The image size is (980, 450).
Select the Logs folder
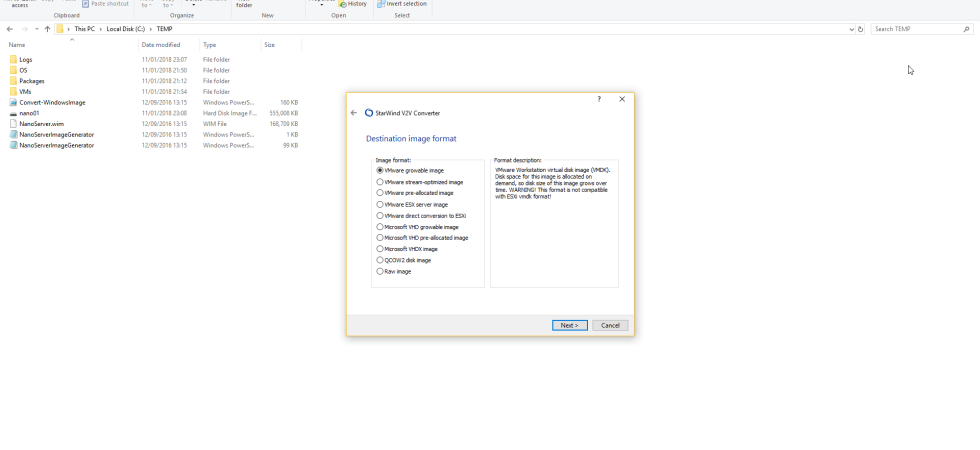click(x=26, y=59)
